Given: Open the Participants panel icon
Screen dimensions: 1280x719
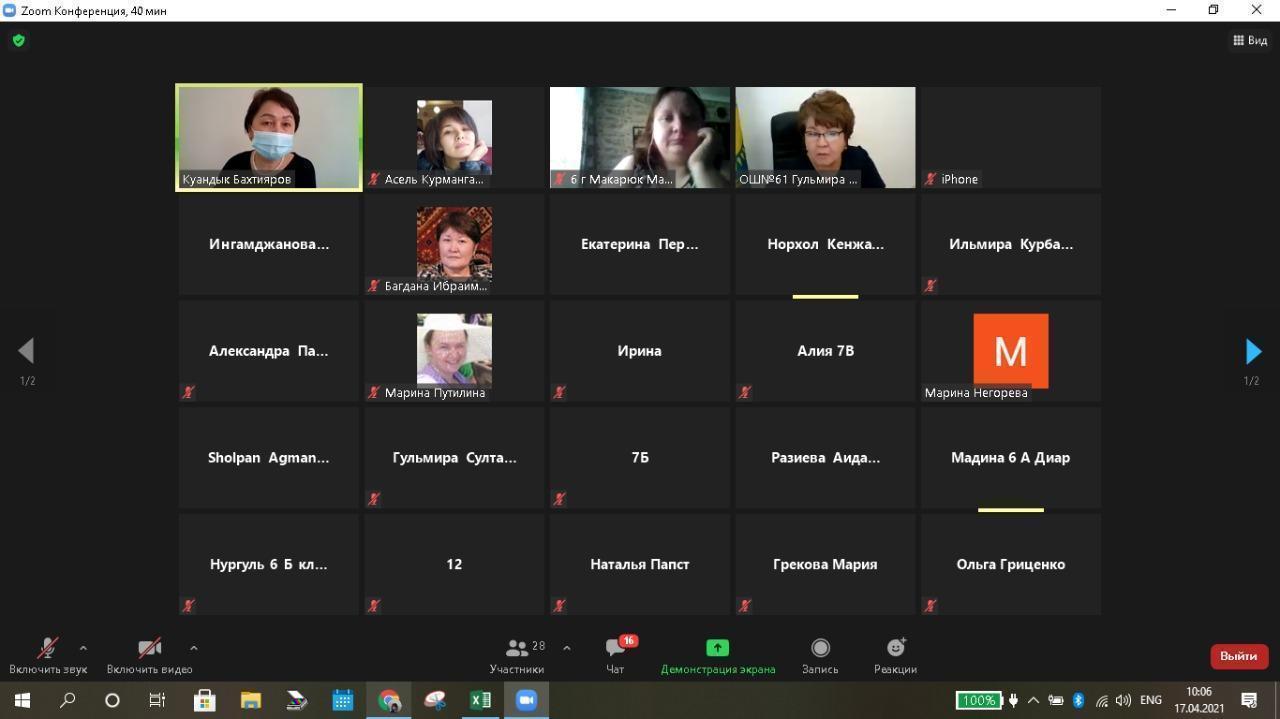Looking at the screenshot, I should click(x=517, y=649).
